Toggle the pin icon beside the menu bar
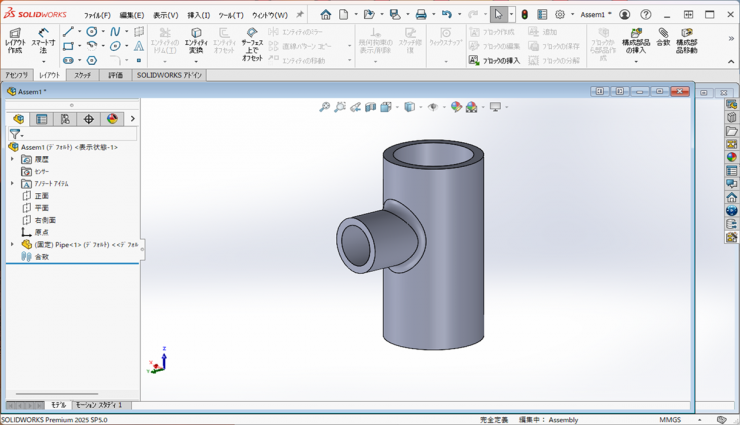The width and height of the screenshot is (740, 425). pyautogui.click(x=299, y=15)
